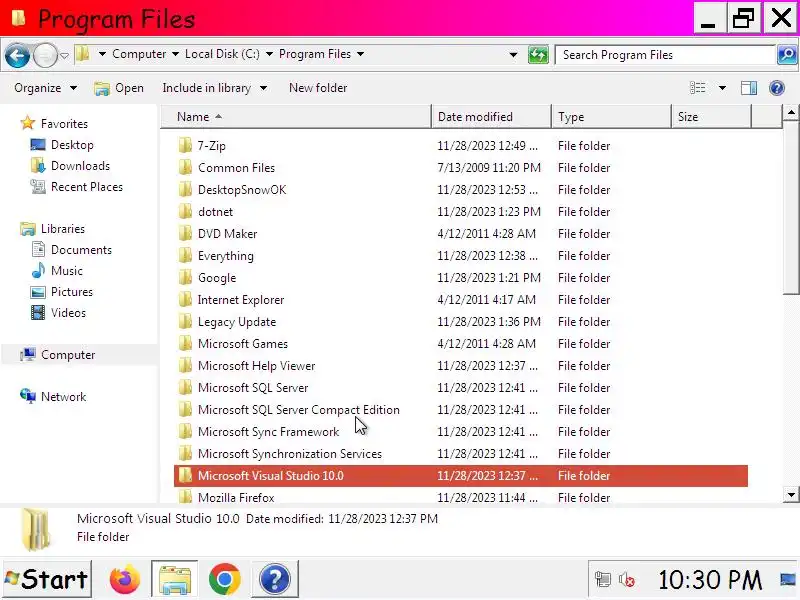Click the scrollbar down arrow
This screenshot has height=600, width=800.
[790, 494]
